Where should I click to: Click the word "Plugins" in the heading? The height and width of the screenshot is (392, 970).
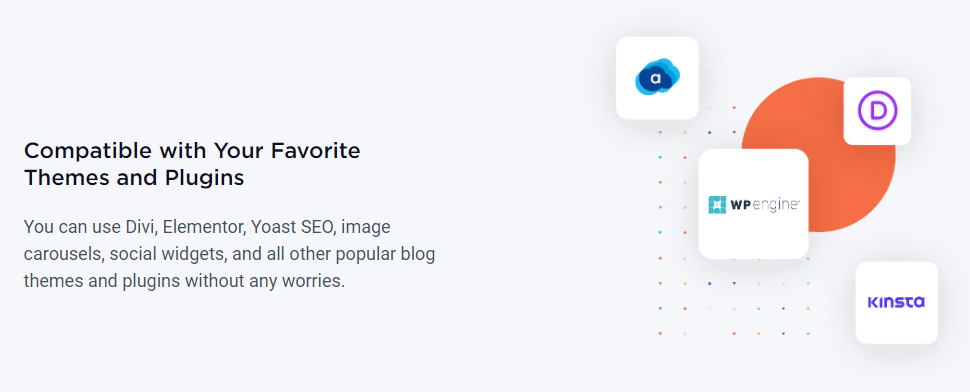[x=204, y=179]
